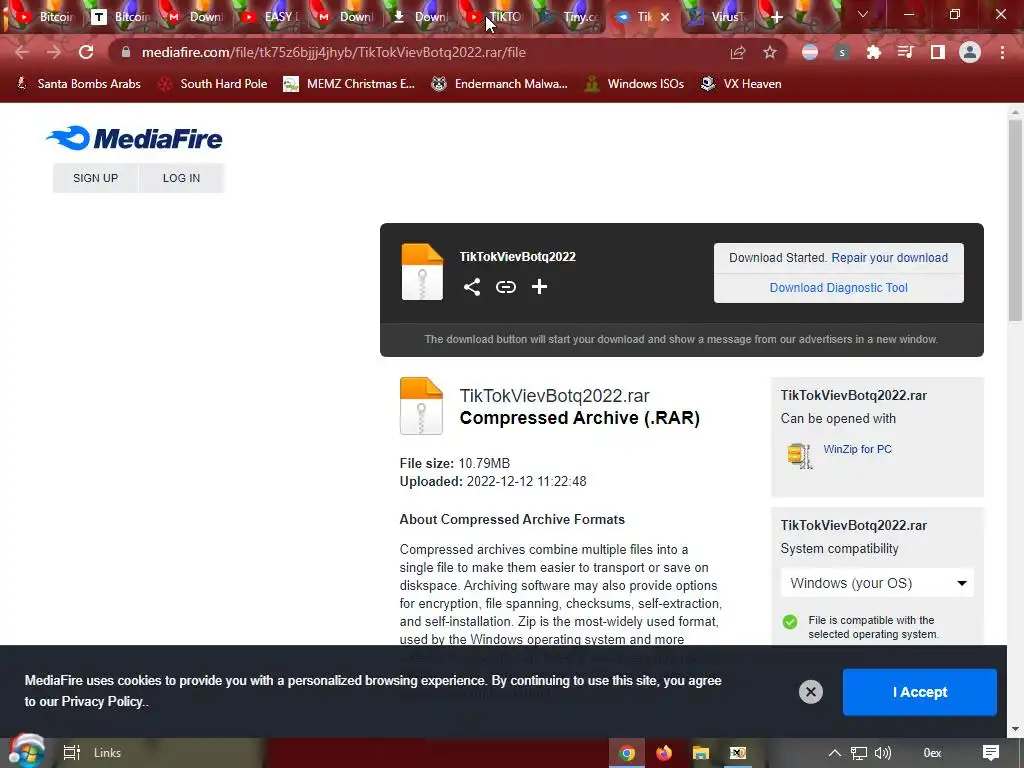Switch to the VirusT tab

(x=717, y=16)
